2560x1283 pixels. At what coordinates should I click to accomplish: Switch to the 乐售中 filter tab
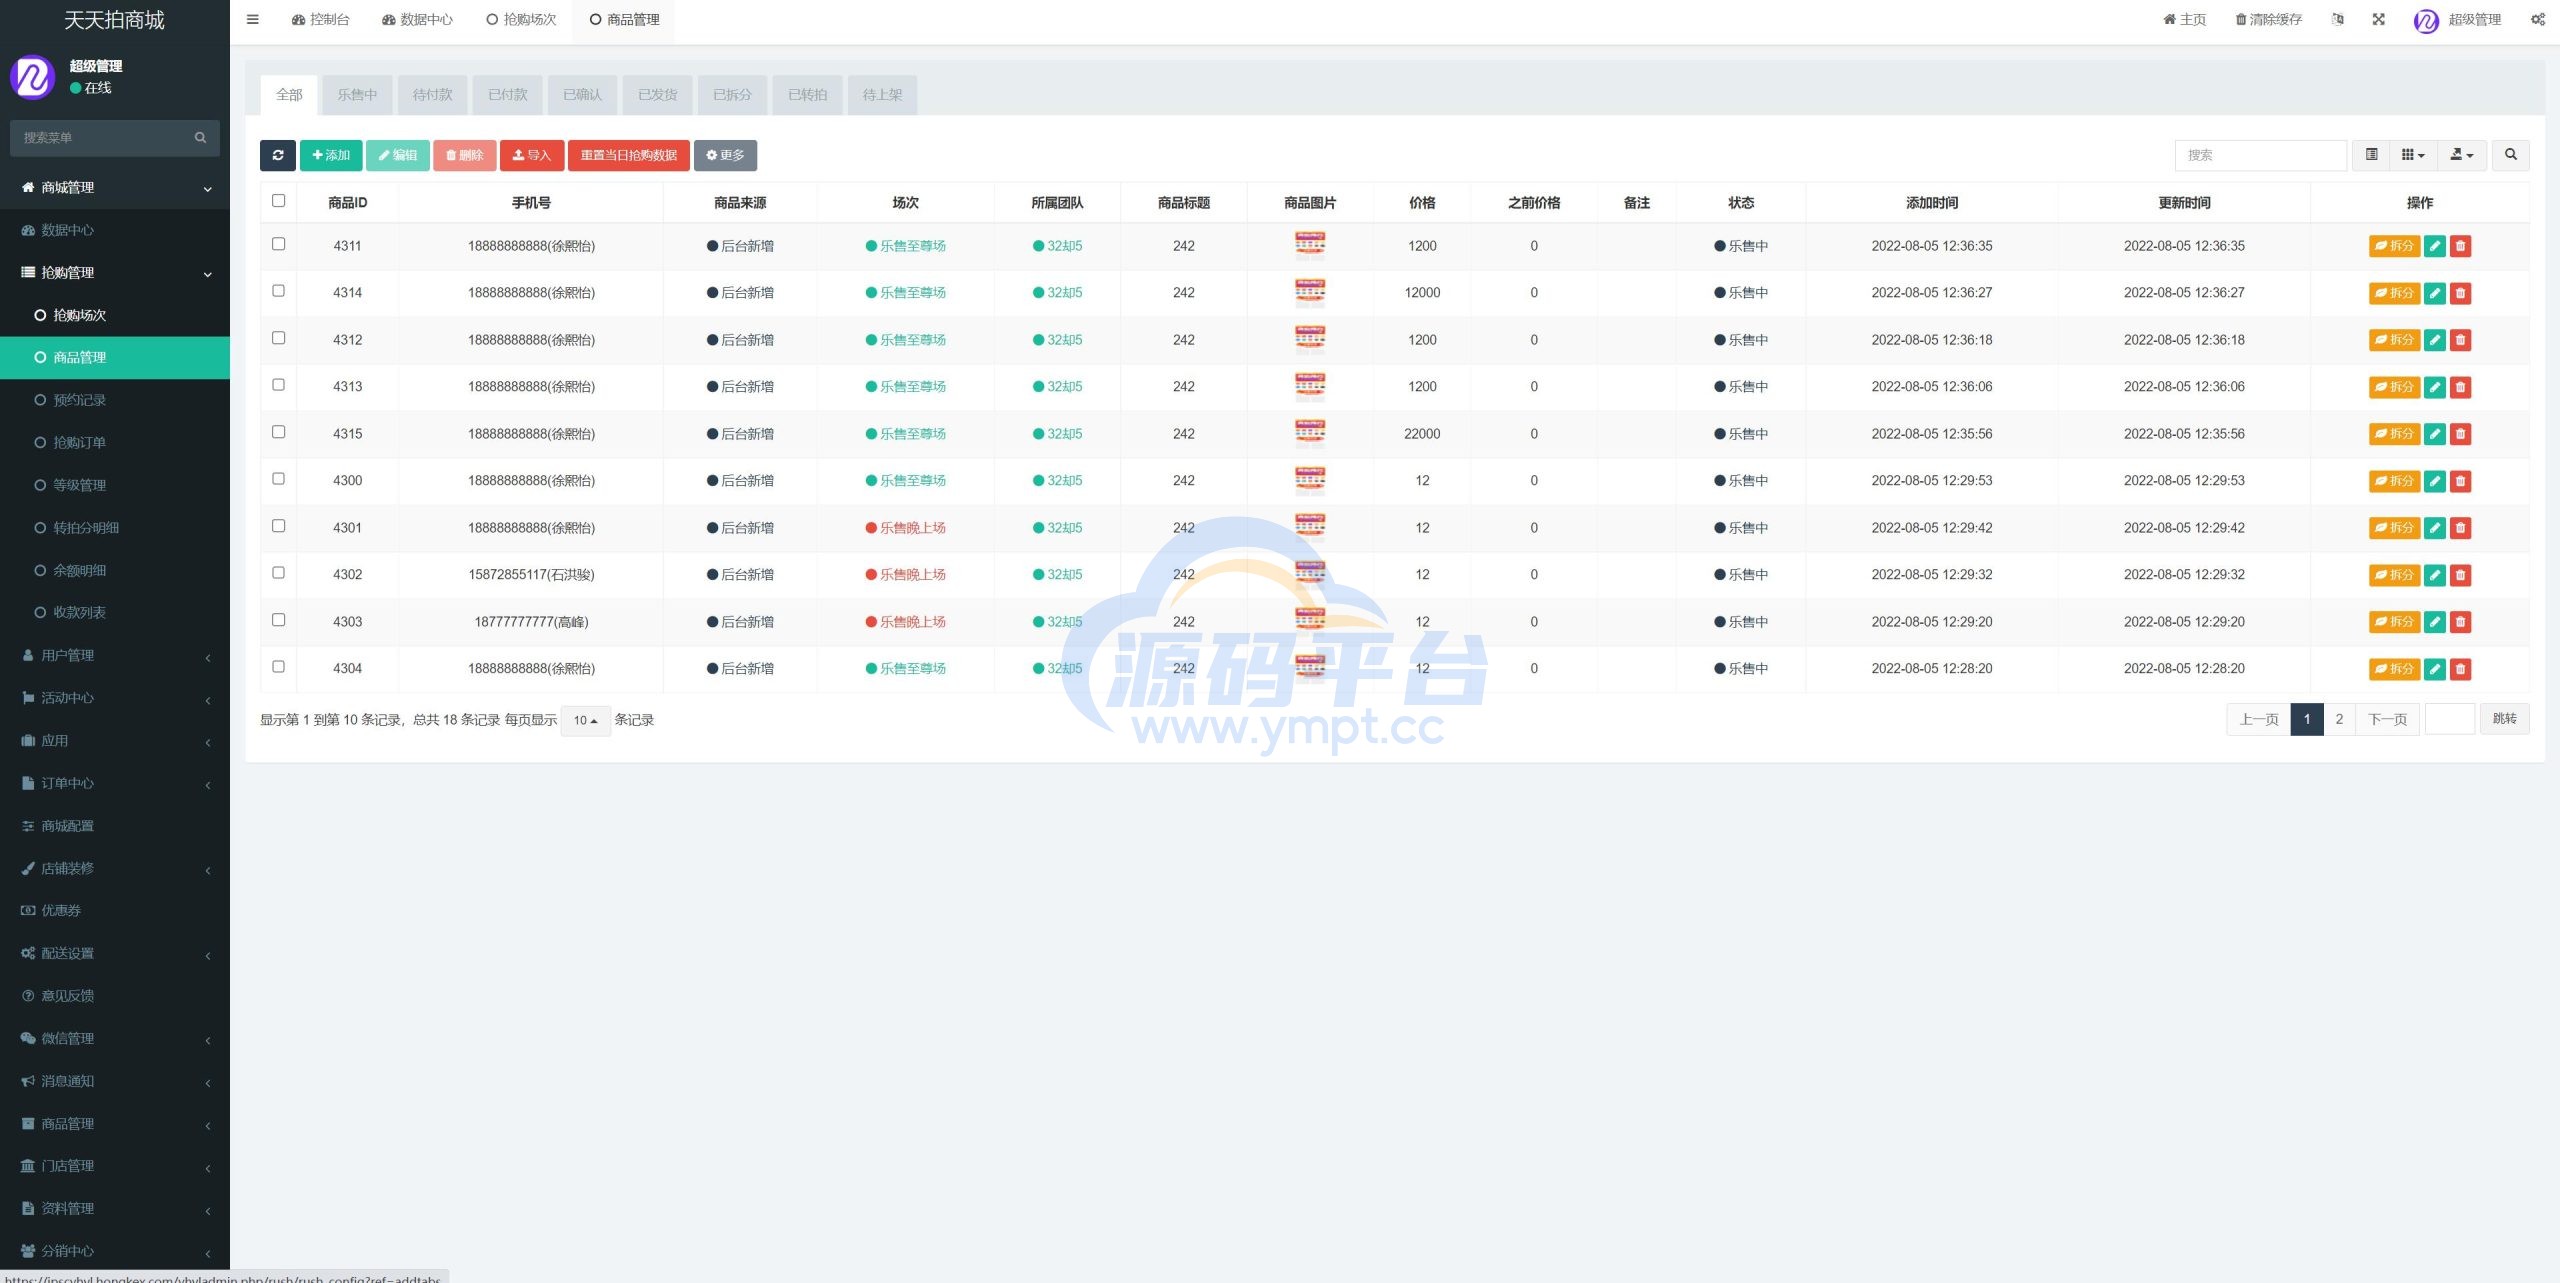357,95
